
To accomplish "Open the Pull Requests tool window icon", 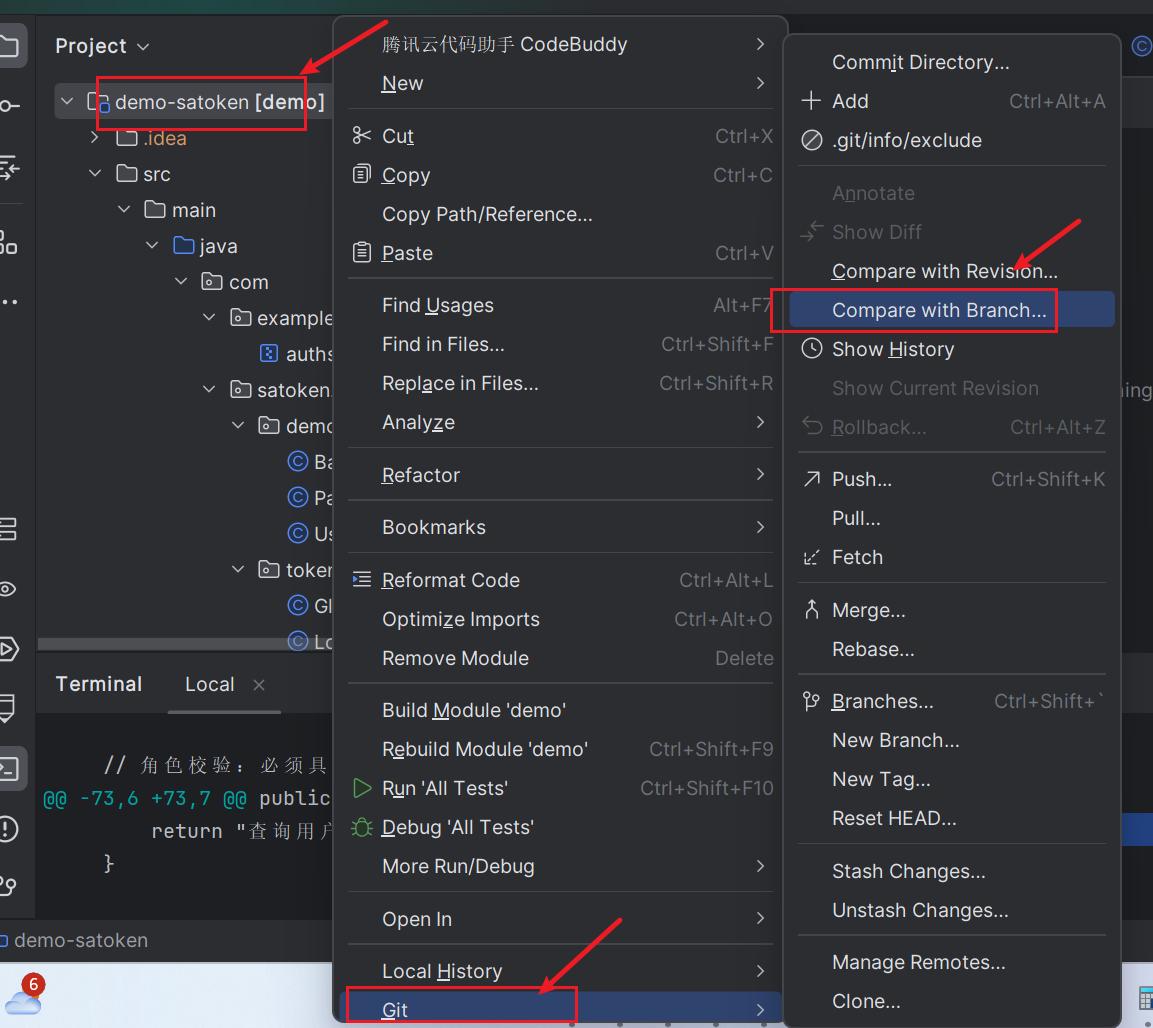I will [x=9, y=168].
